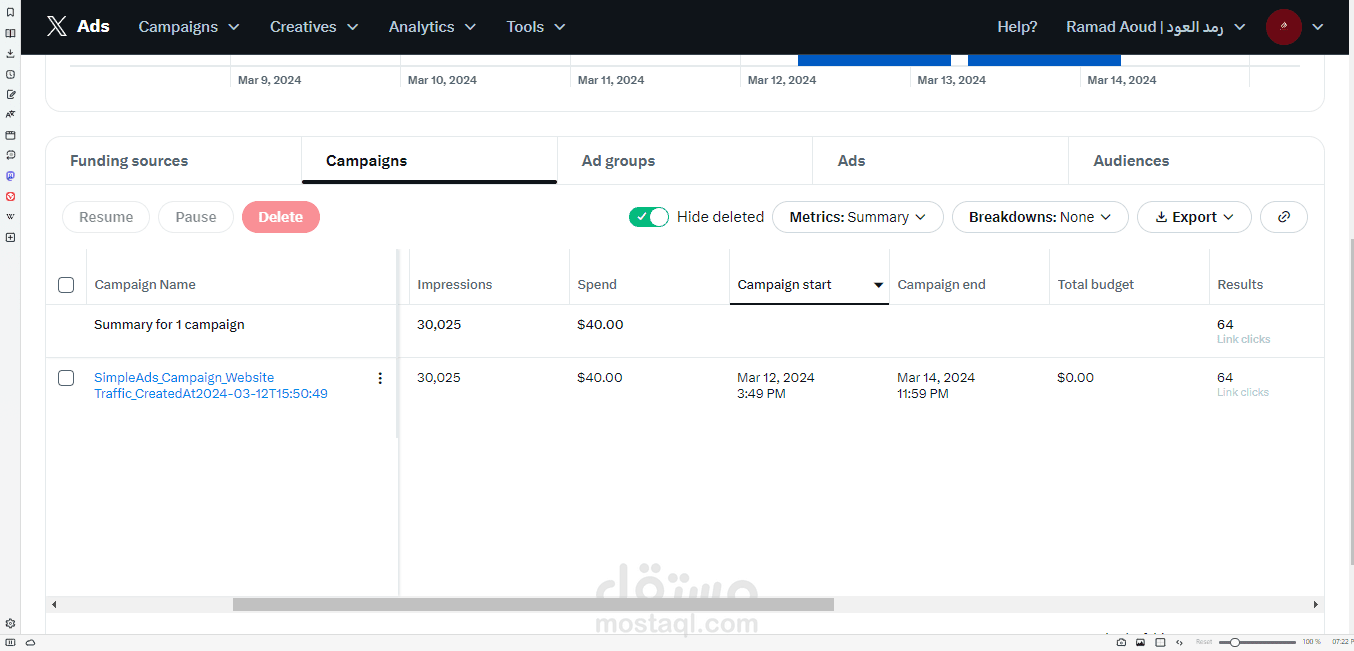Screen dimensions: 1354x651
Task: Click Summary for 1 campaign text
Action: click(169, 325)
